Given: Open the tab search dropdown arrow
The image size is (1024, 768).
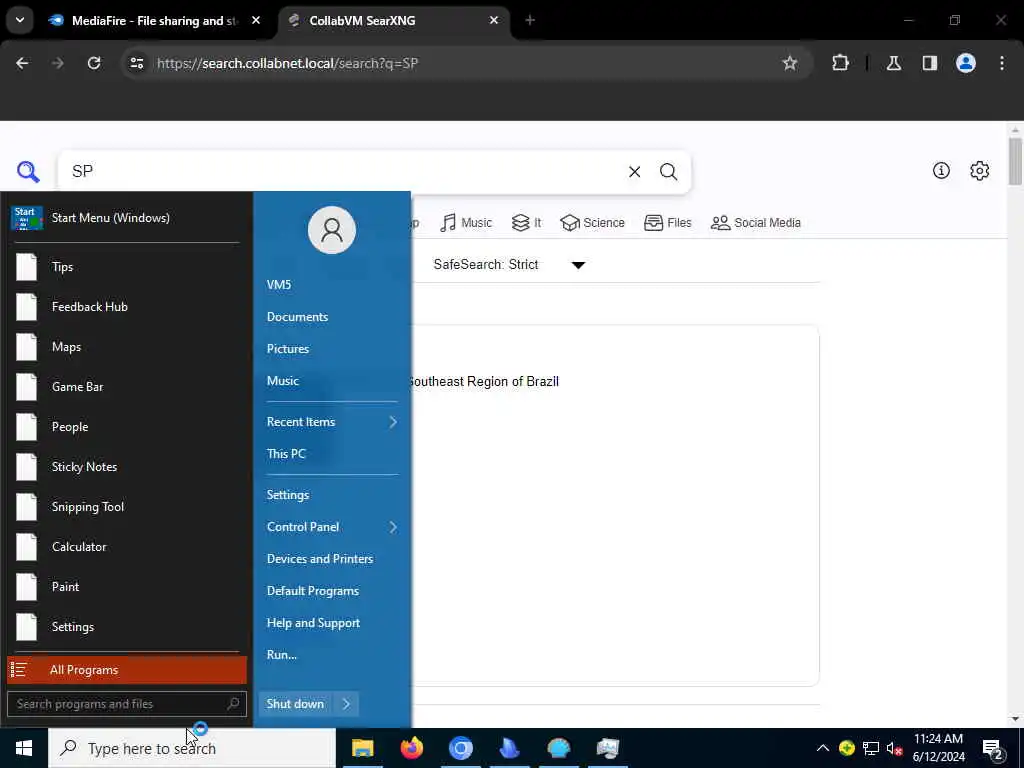Looking at the screenshot, I should (20, 20).
